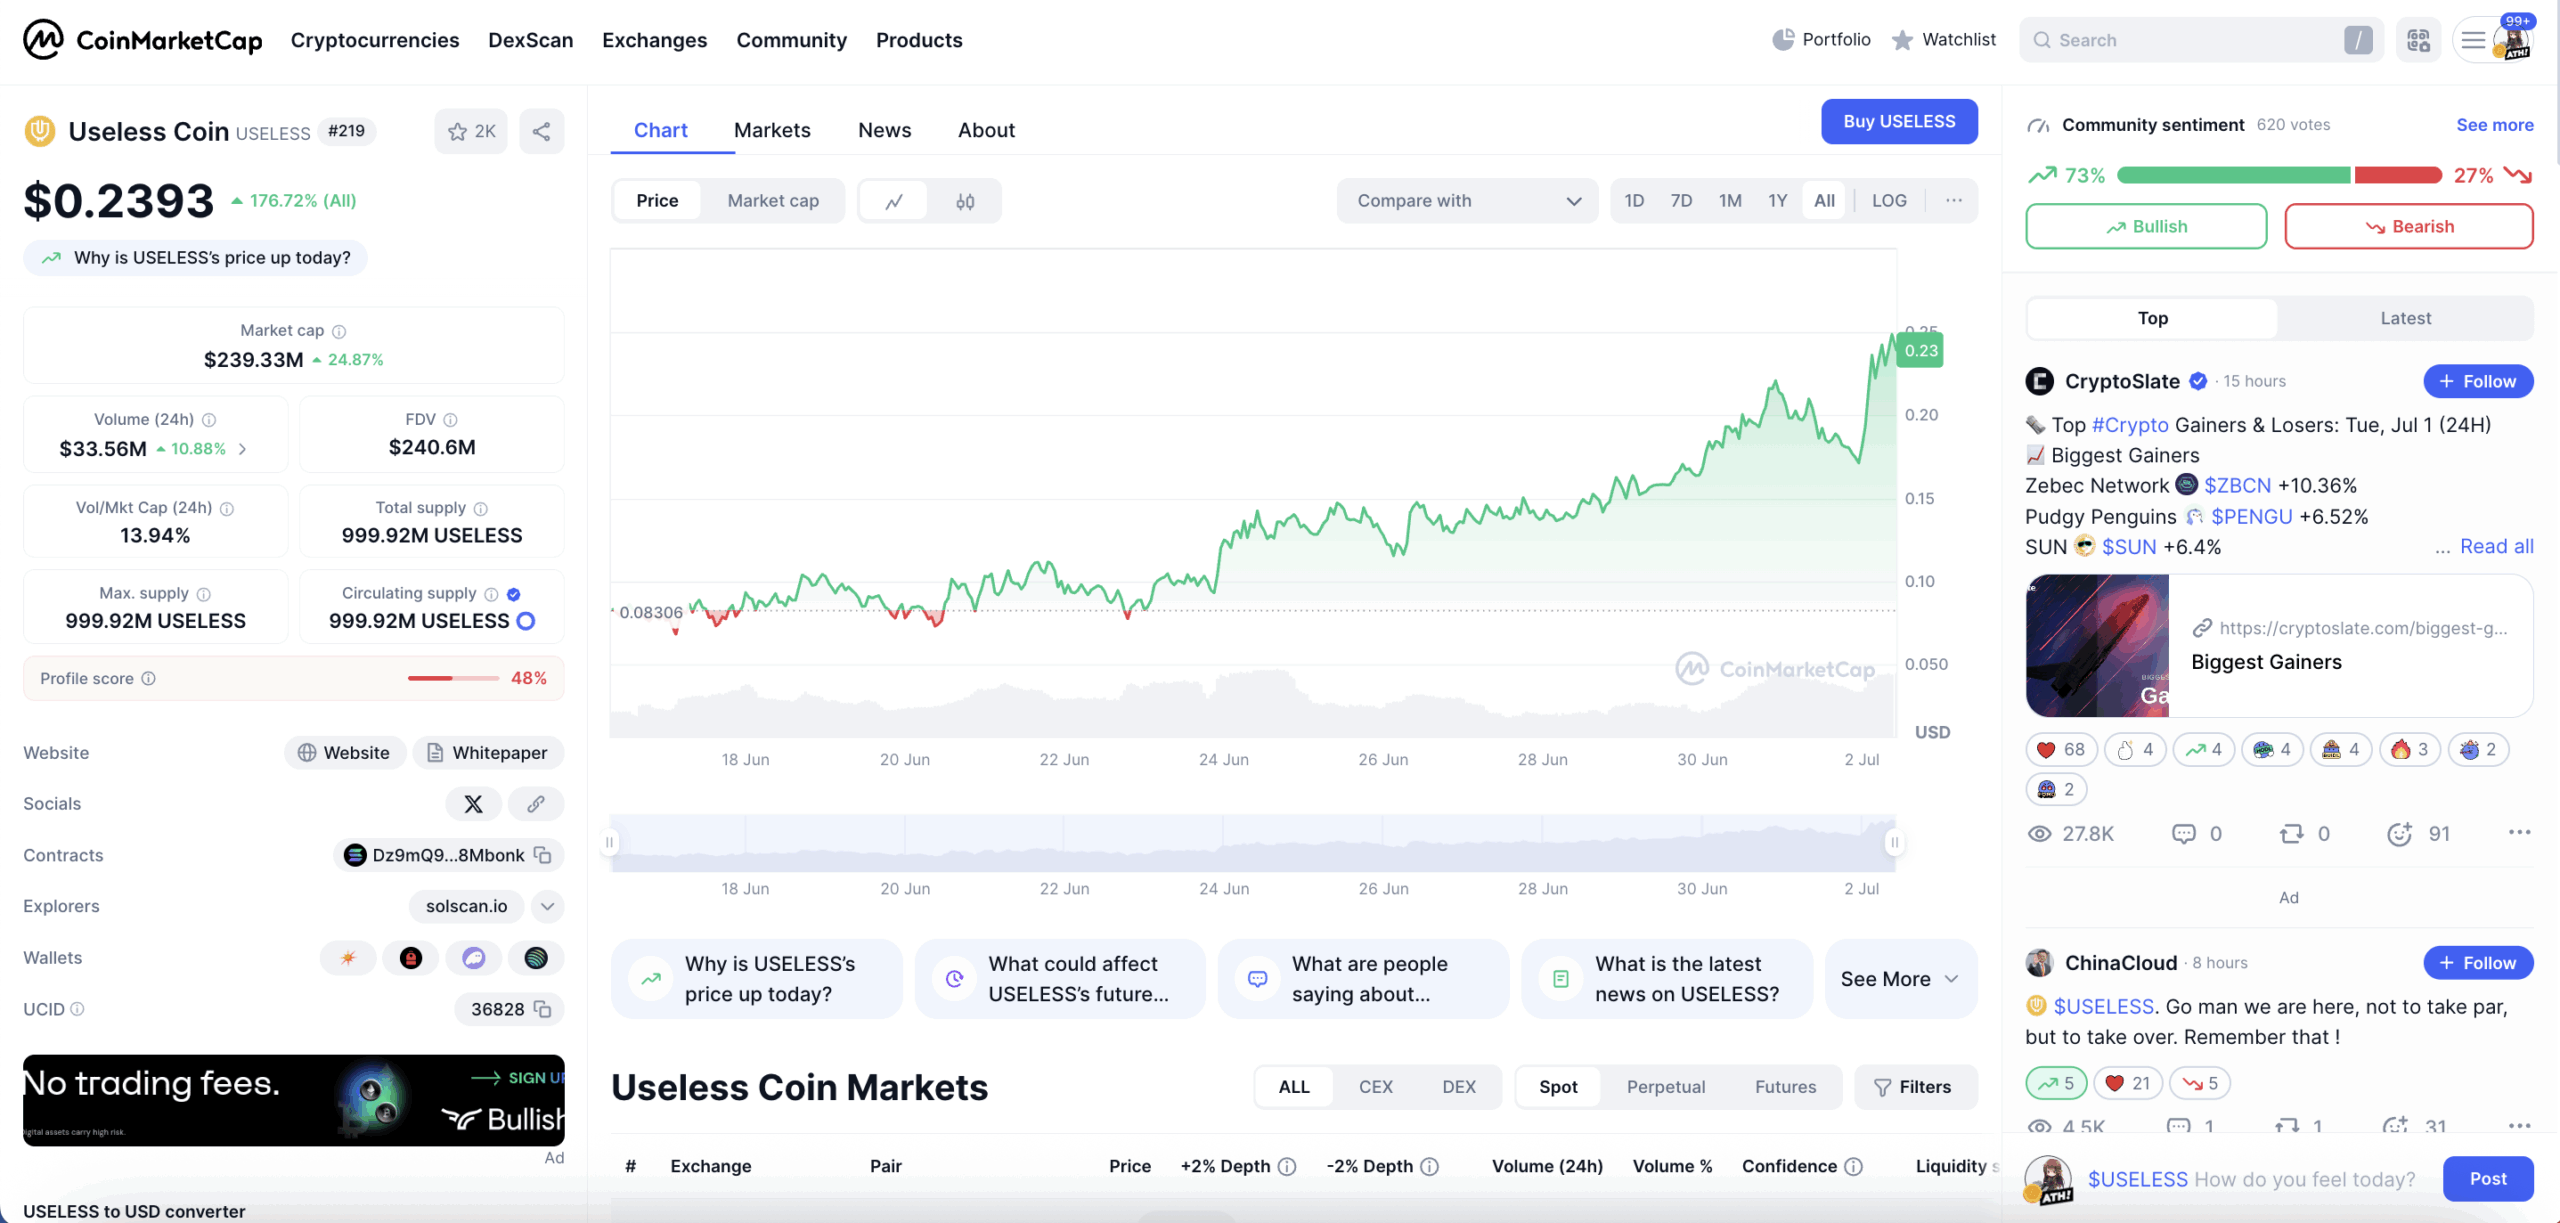2560x1223 pixels.
Task: Expand the See More questions dropdown
Action: pos(1900,979)
